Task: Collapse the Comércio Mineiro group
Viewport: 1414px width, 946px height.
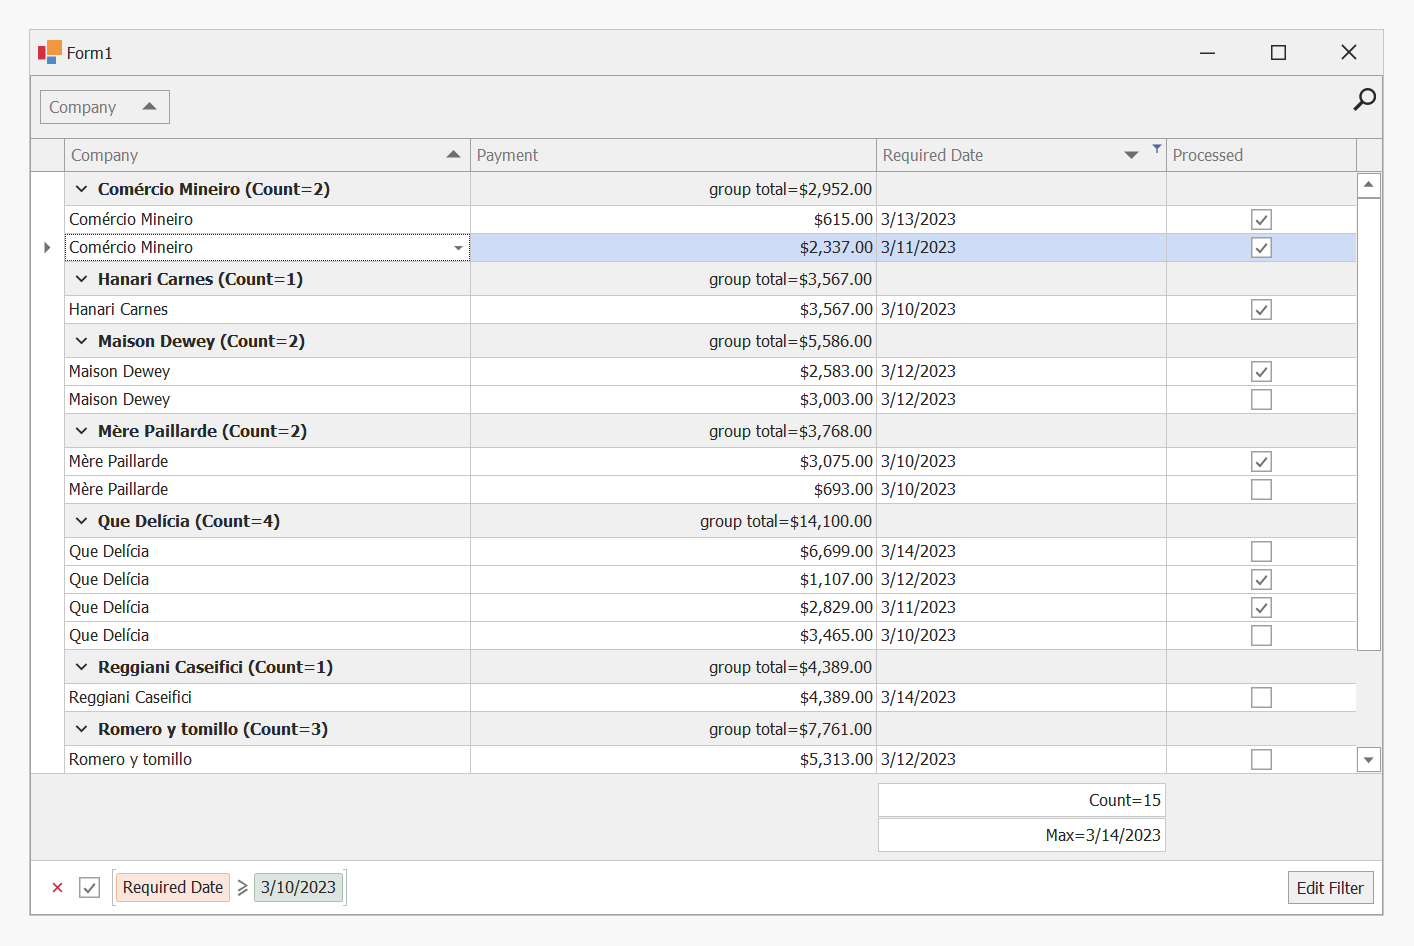Action: click(82, 189)
